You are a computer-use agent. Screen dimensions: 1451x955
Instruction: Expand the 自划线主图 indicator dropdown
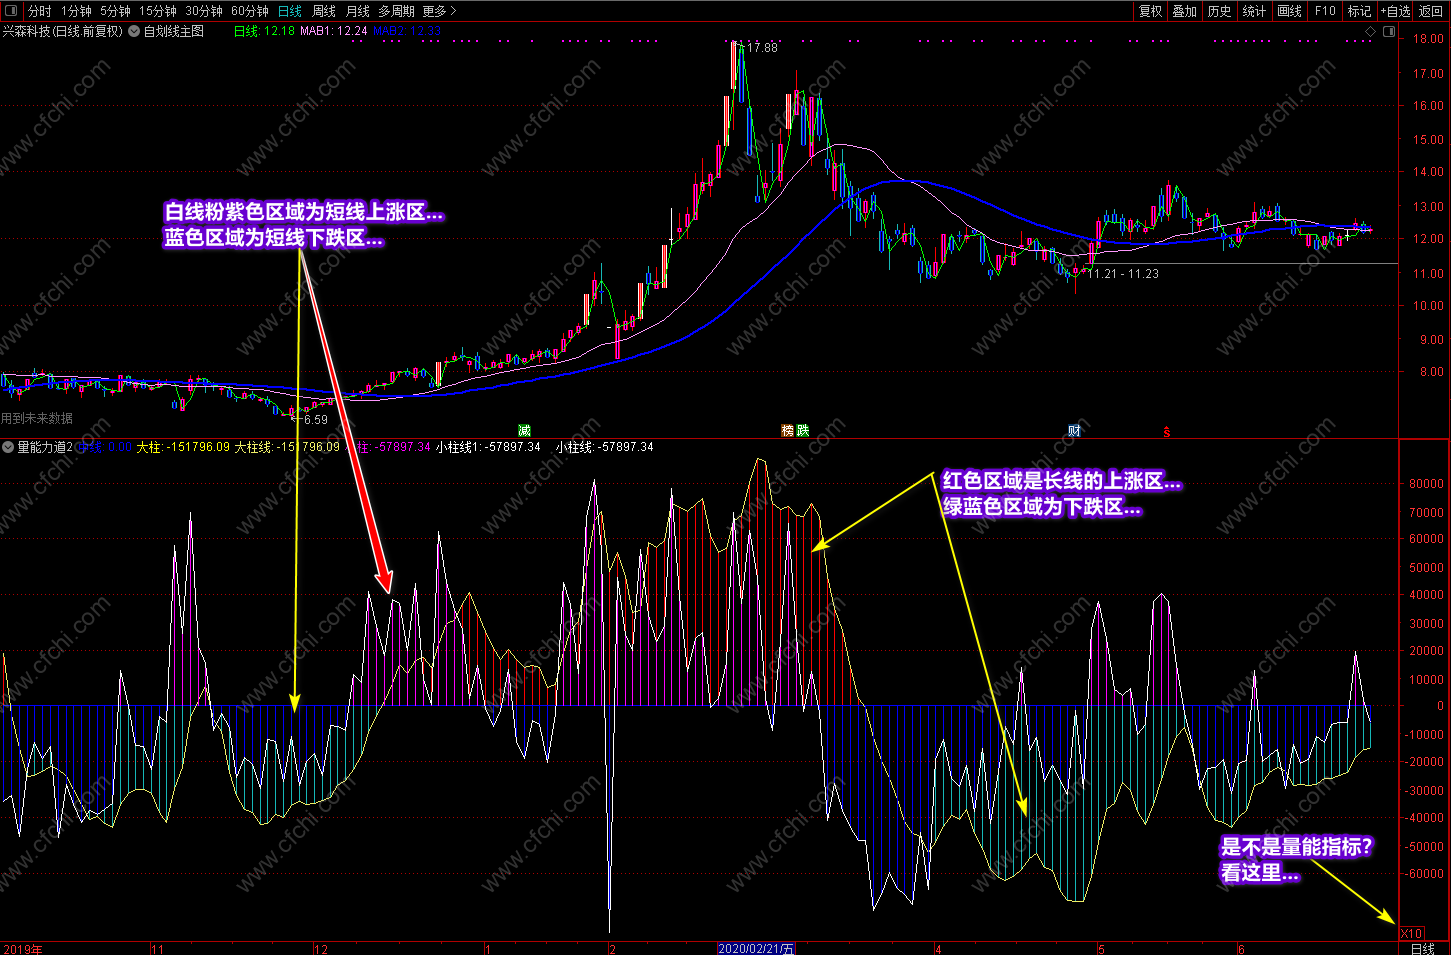click(134, 31)
